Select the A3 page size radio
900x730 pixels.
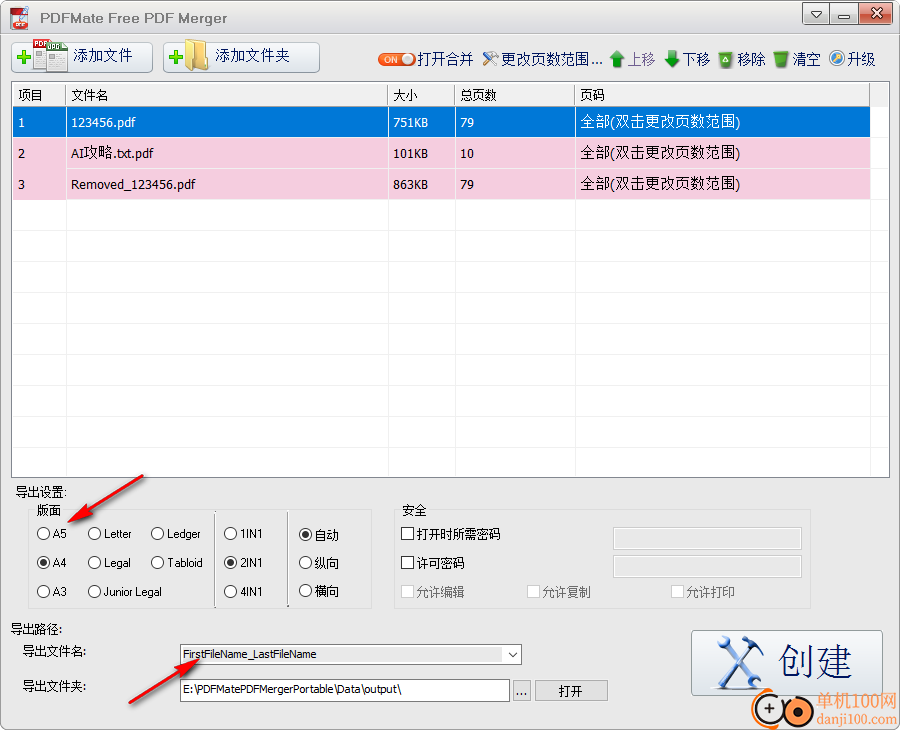coord(43,591)
